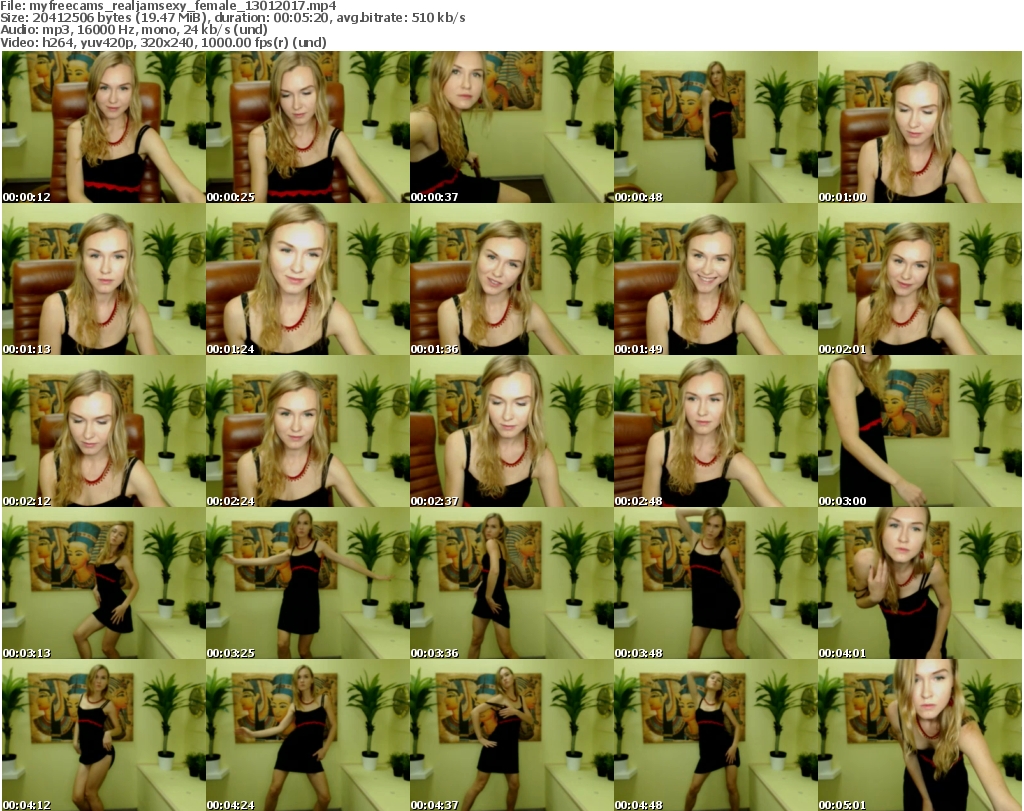This screenshot has height=811, width=1024.
Task: Select the thumbnail at 00:03:13
Action: [104, 583]
